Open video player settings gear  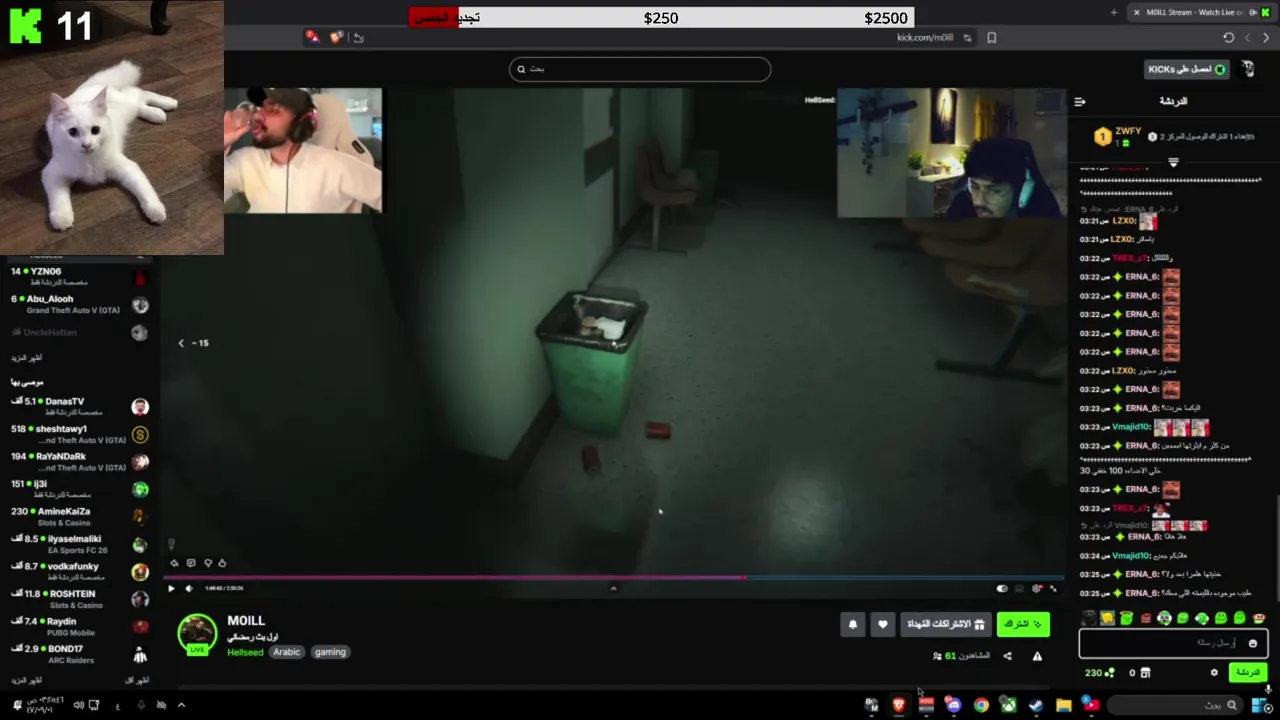point(1037,589)
